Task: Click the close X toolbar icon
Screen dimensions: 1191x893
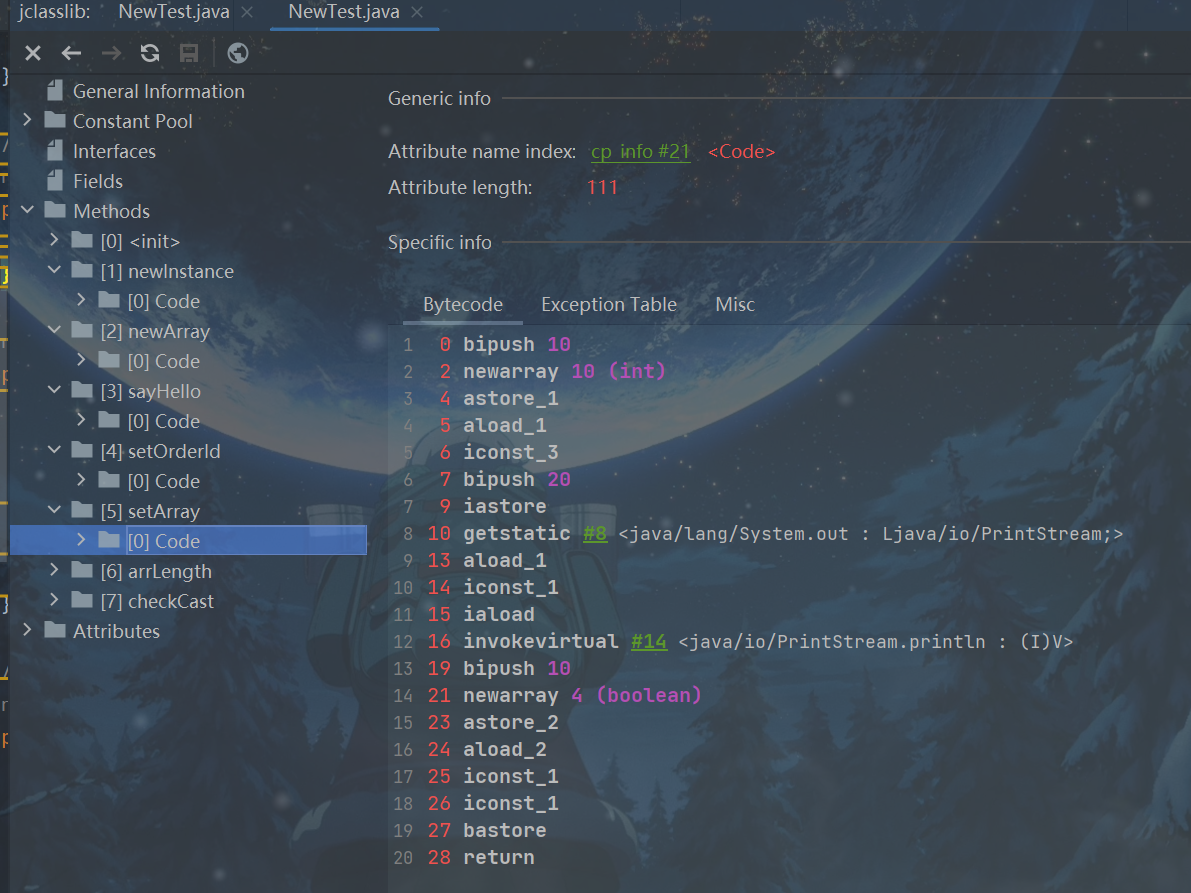Action: click(33, 54)
